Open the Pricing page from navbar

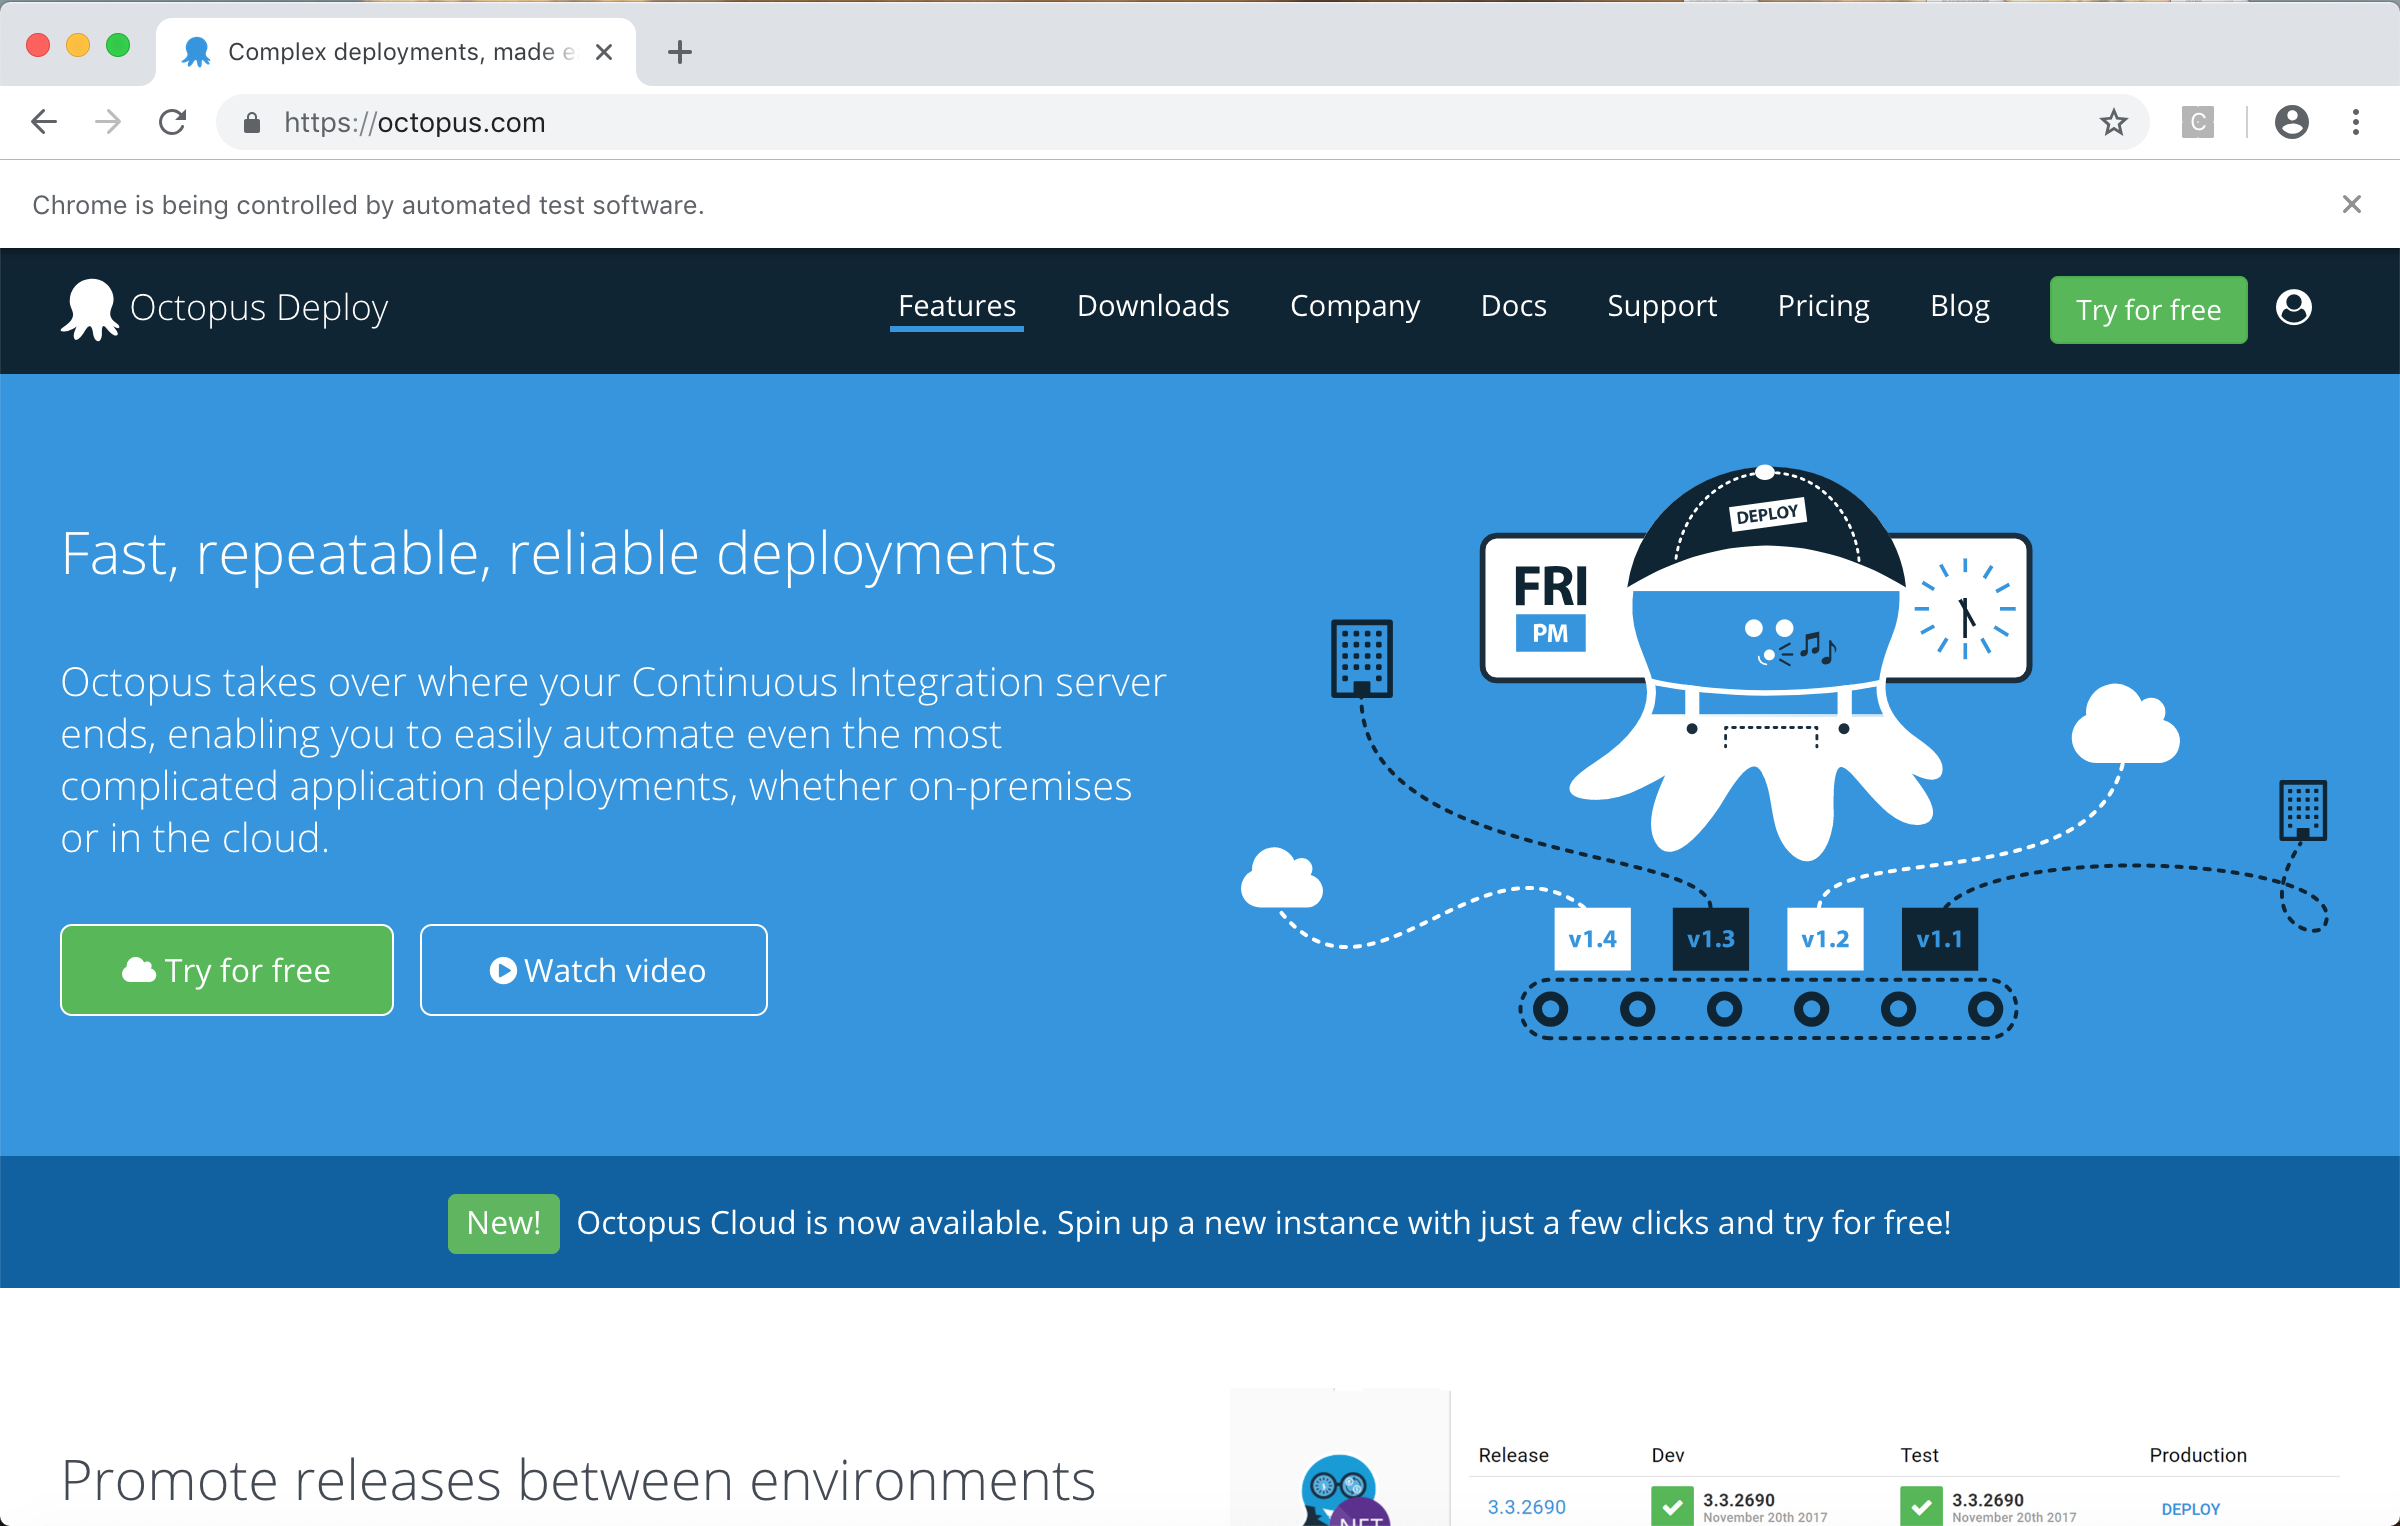click(x=1822, y=306)
